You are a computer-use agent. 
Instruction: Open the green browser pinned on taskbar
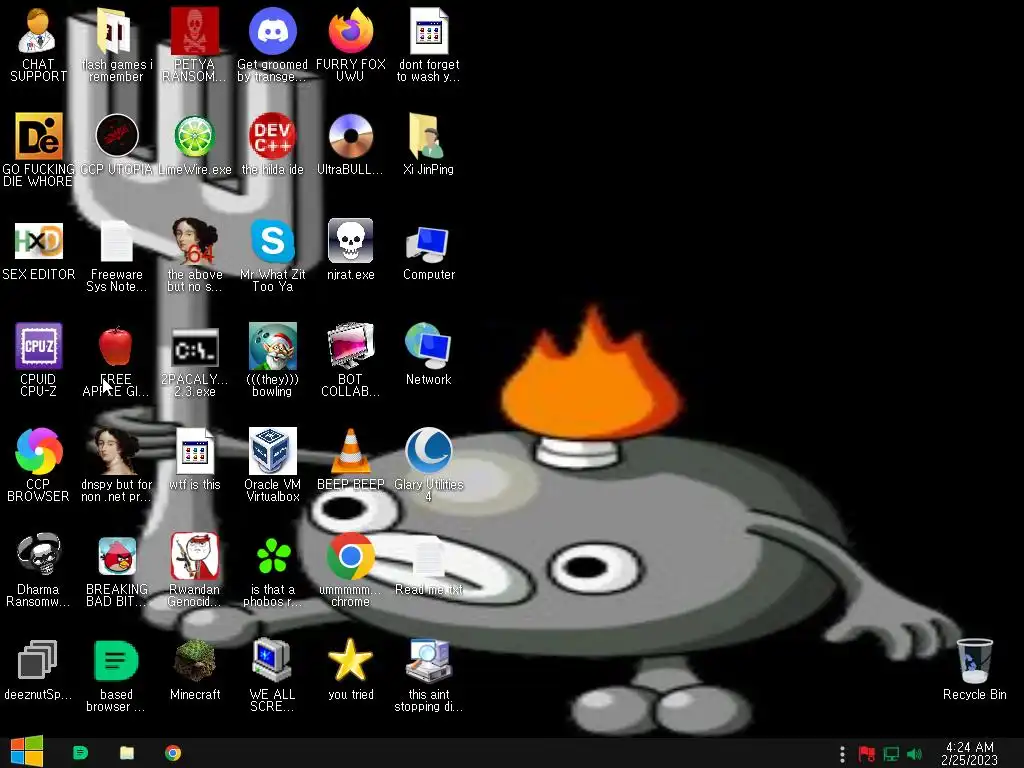80,753
